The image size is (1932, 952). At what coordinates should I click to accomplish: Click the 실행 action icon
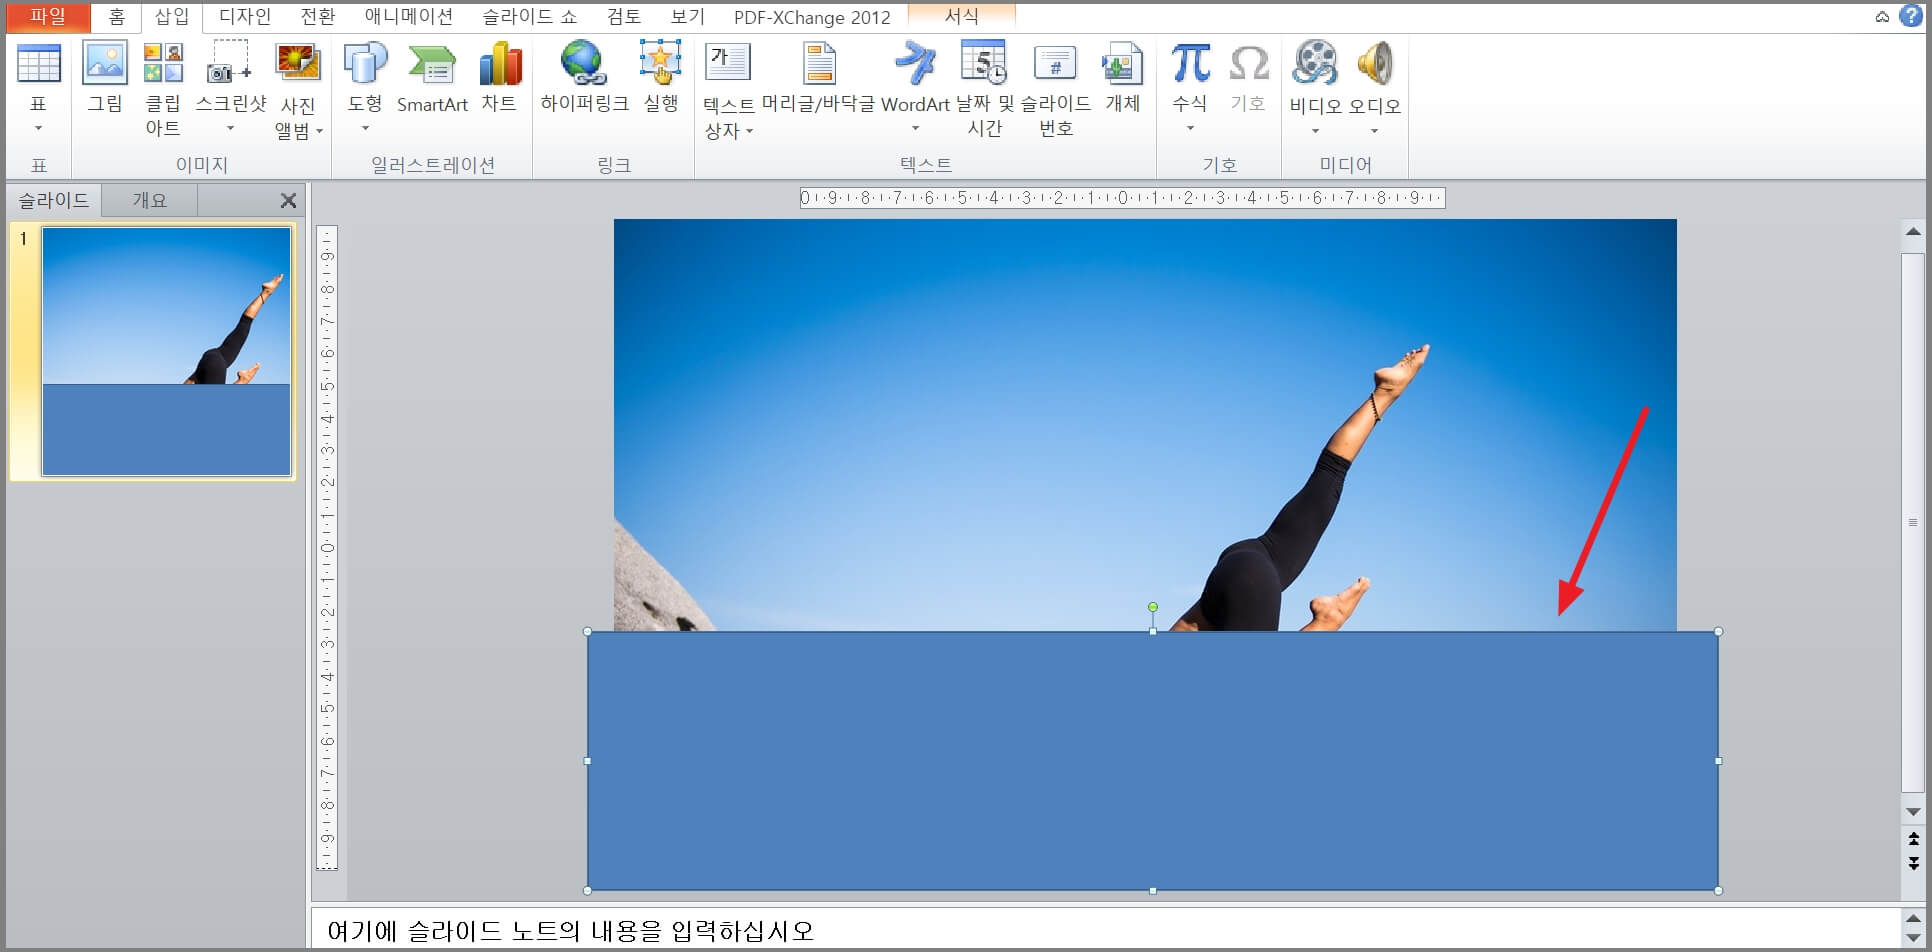(x=661, y=62)
